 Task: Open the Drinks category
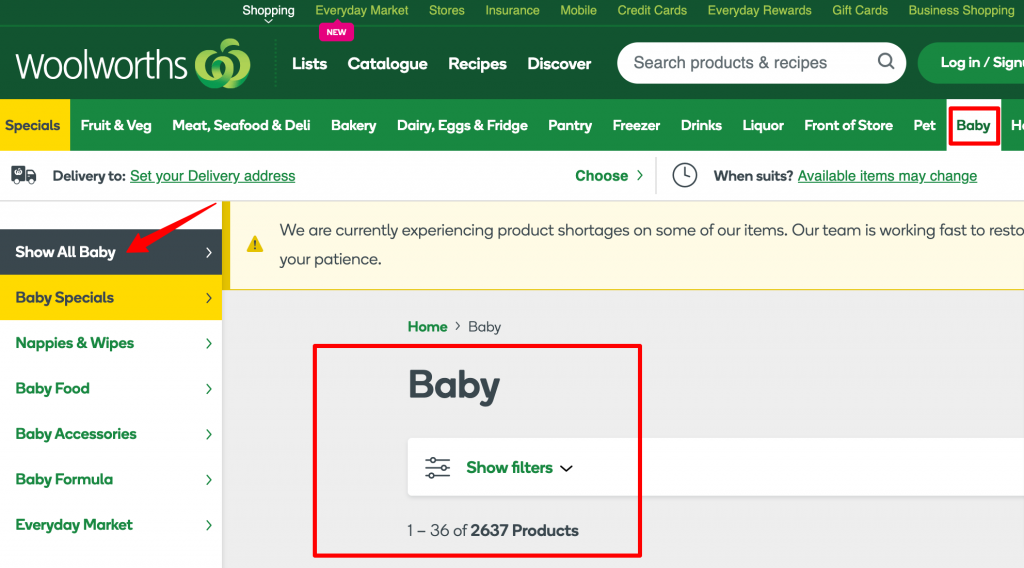click(701, 125)
